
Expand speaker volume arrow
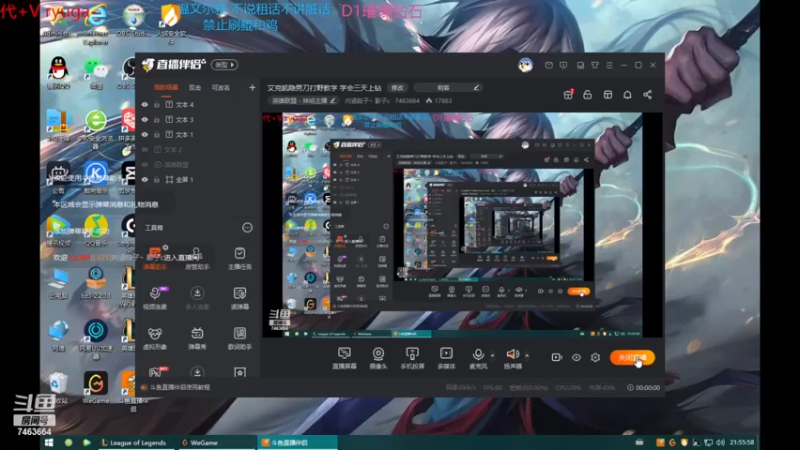(x=527, y=355)
